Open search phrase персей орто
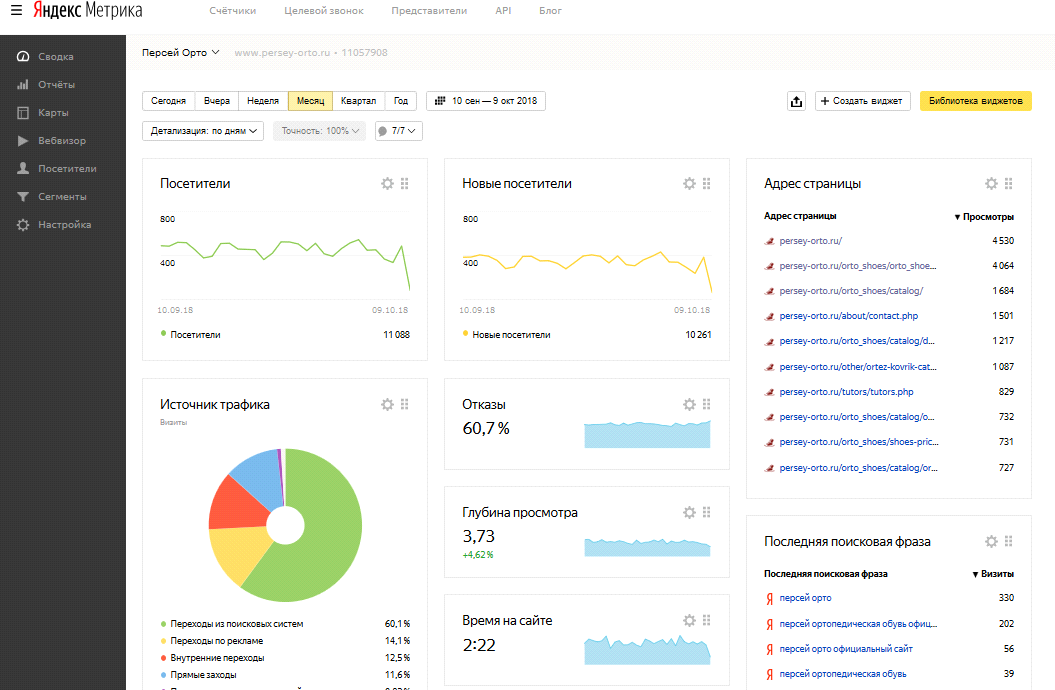Screen dimensions: 1055x690 click(x=805, y=598)
